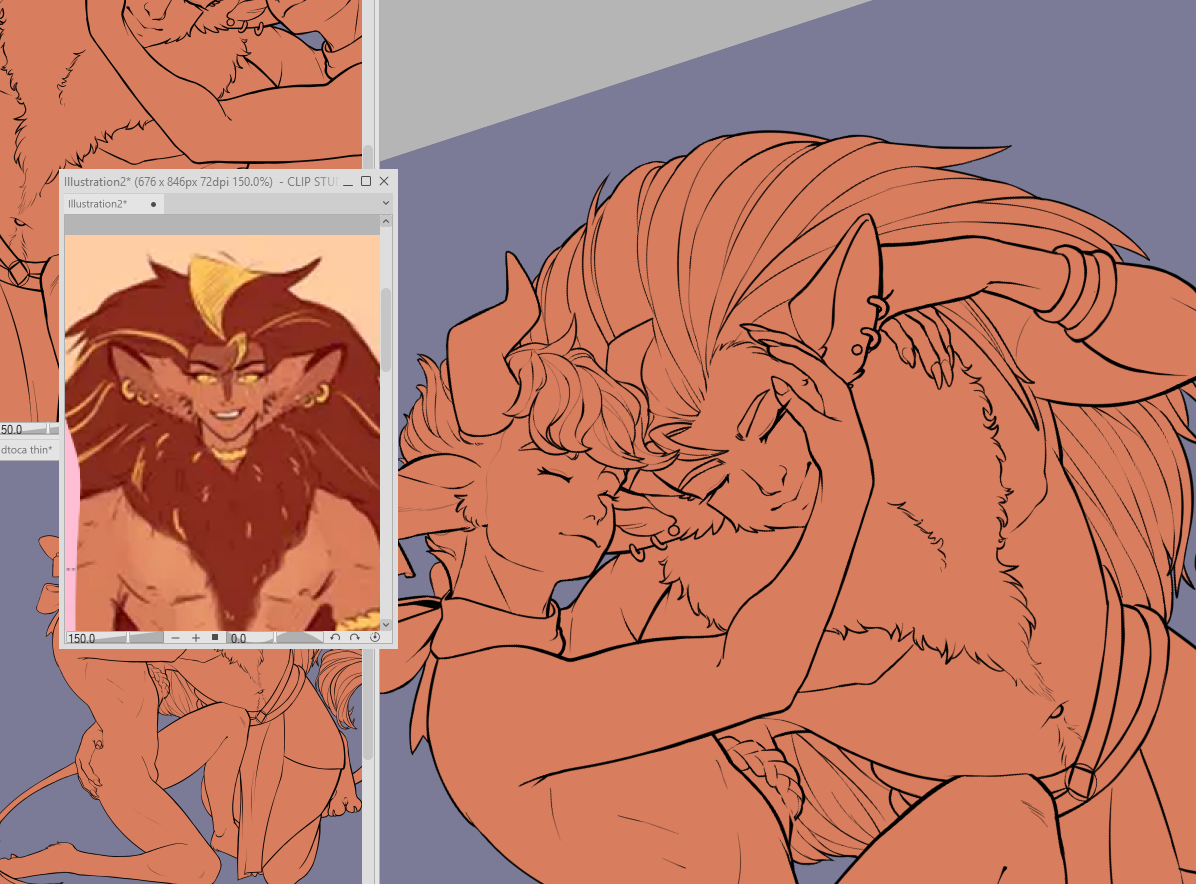1196x884 pixels.
Task: Zoom out in Illustration2 window
Action: [176, 638]
